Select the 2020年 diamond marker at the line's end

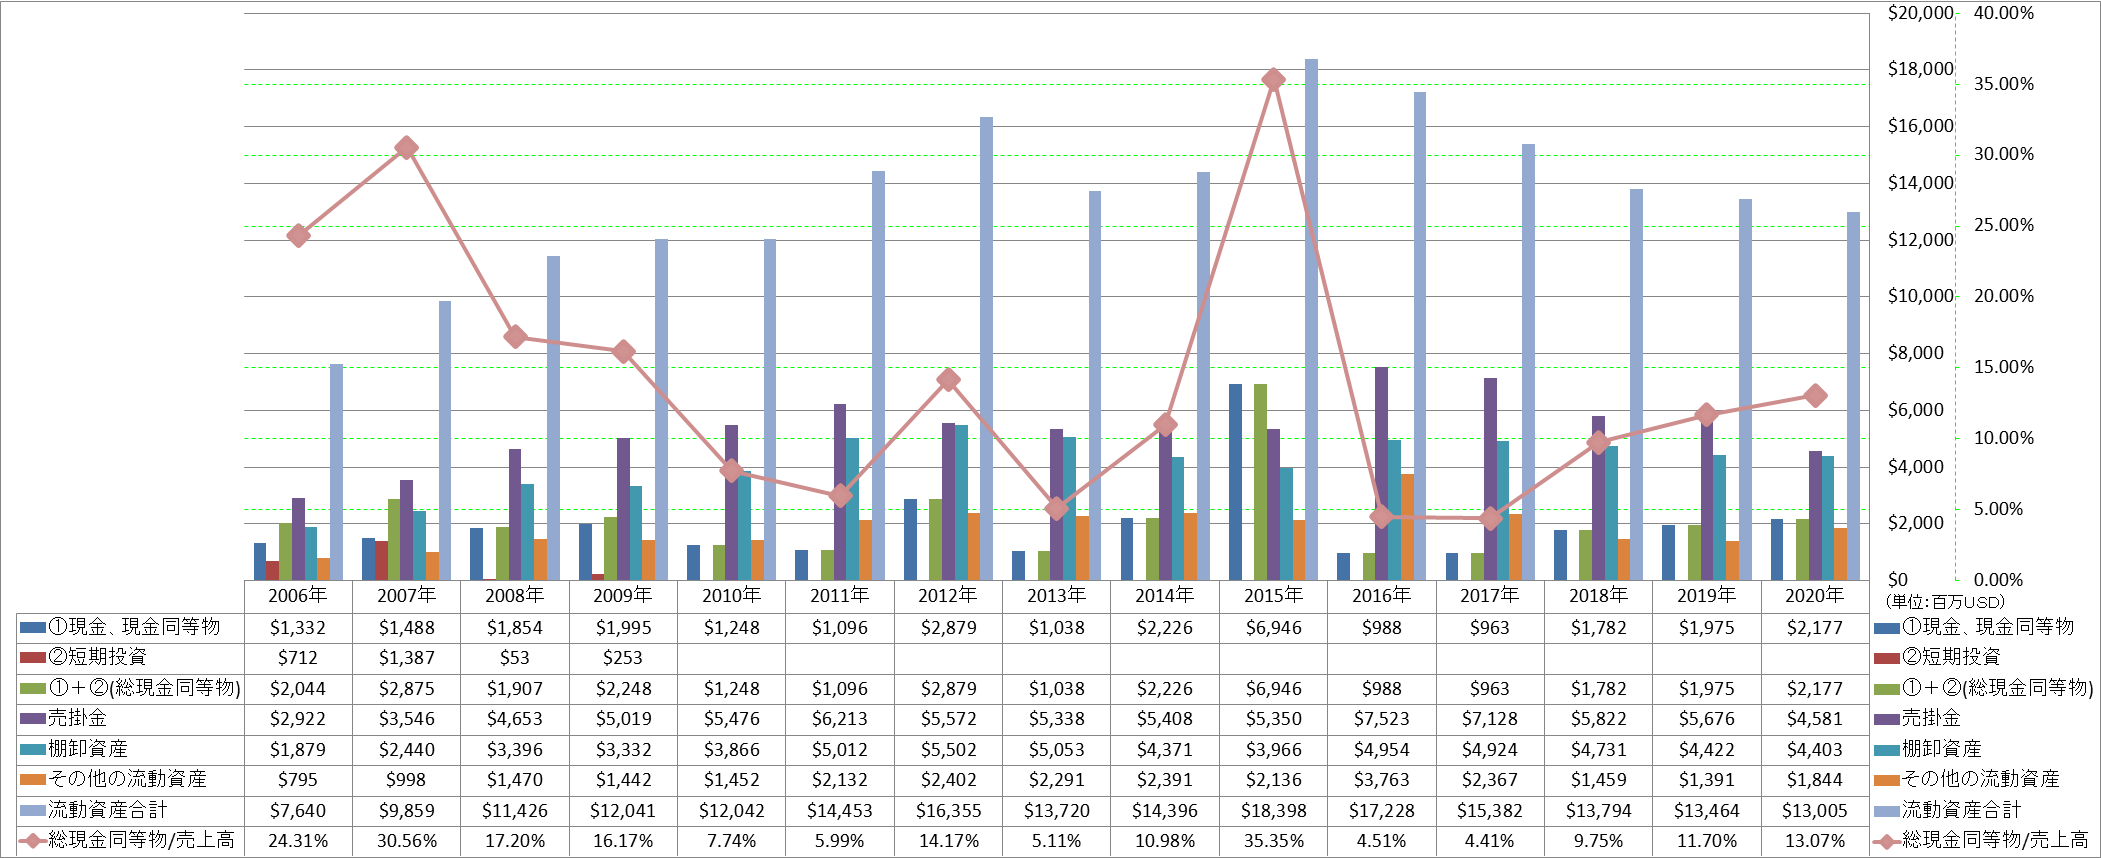[x=1815, y=396]
